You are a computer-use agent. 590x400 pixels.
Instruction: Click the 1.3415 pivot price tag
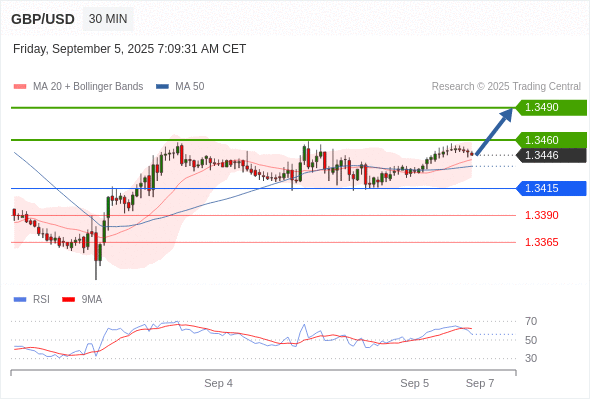[x=551, y=188]
